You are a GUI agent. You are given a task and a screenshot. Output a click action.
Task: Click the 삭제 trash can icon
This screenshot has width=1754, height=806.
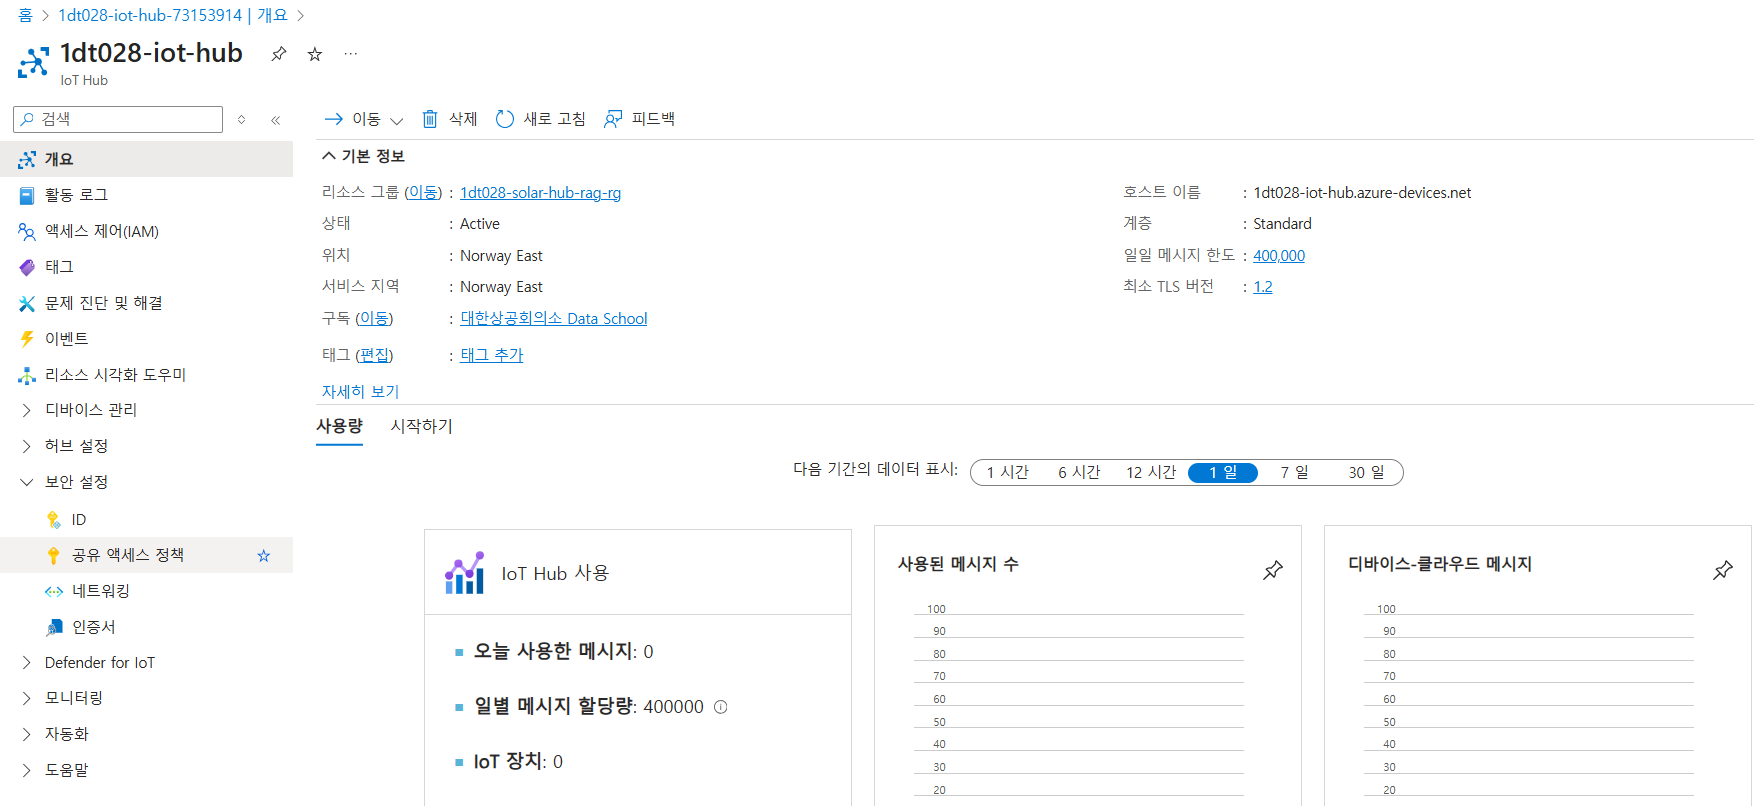point(430,119)
